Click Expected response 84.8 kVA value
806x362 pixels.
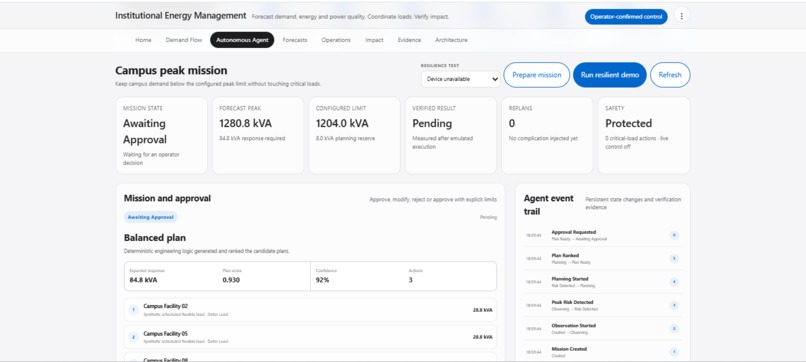(x=143, y=280)
